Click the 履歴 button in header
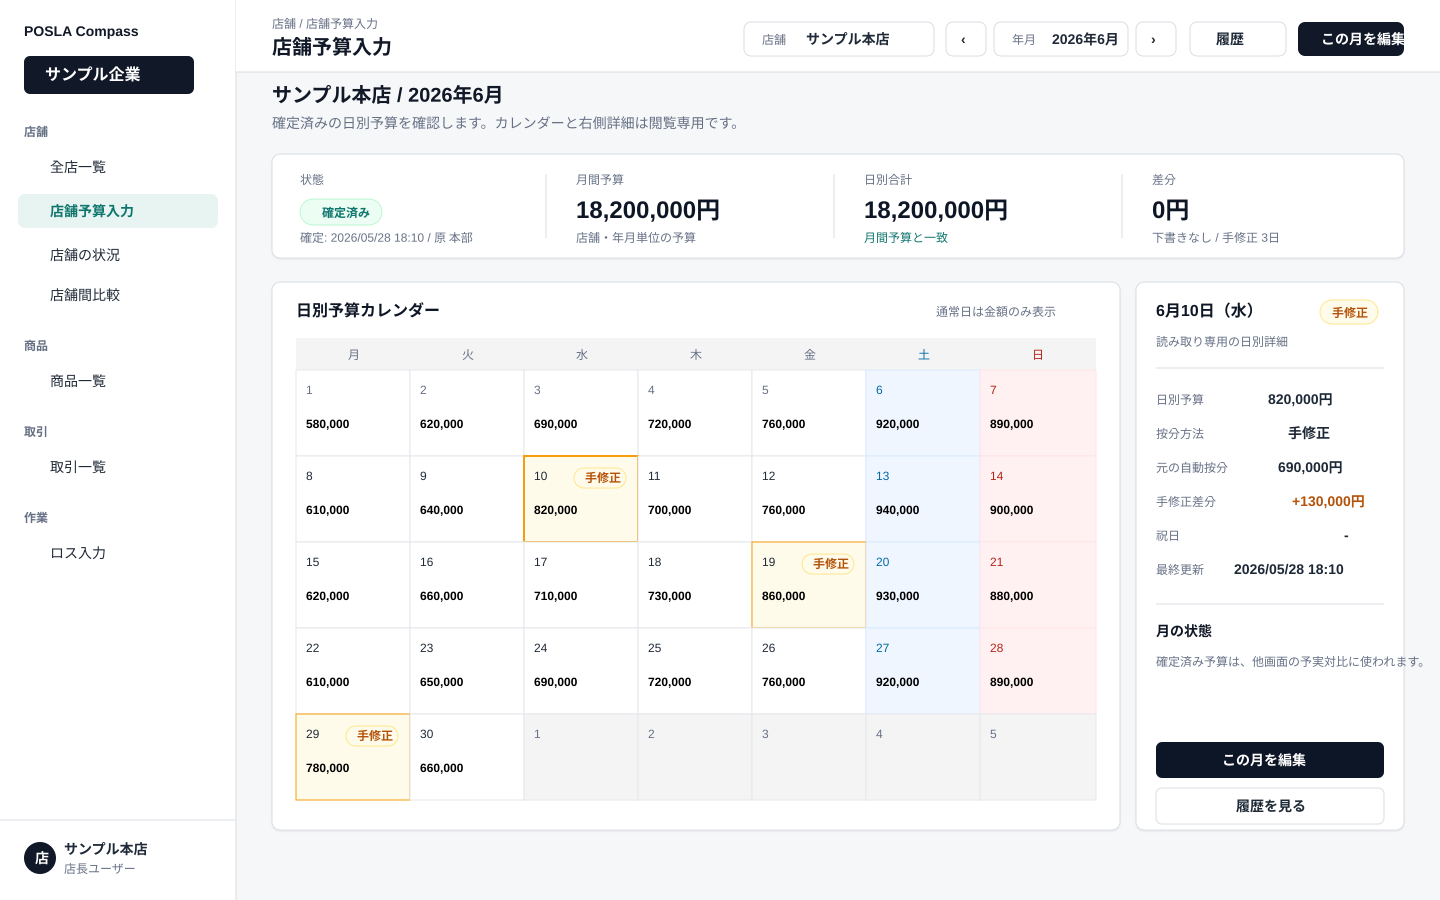This screenshot has width=1440, height=900. tap(1237, 39)
